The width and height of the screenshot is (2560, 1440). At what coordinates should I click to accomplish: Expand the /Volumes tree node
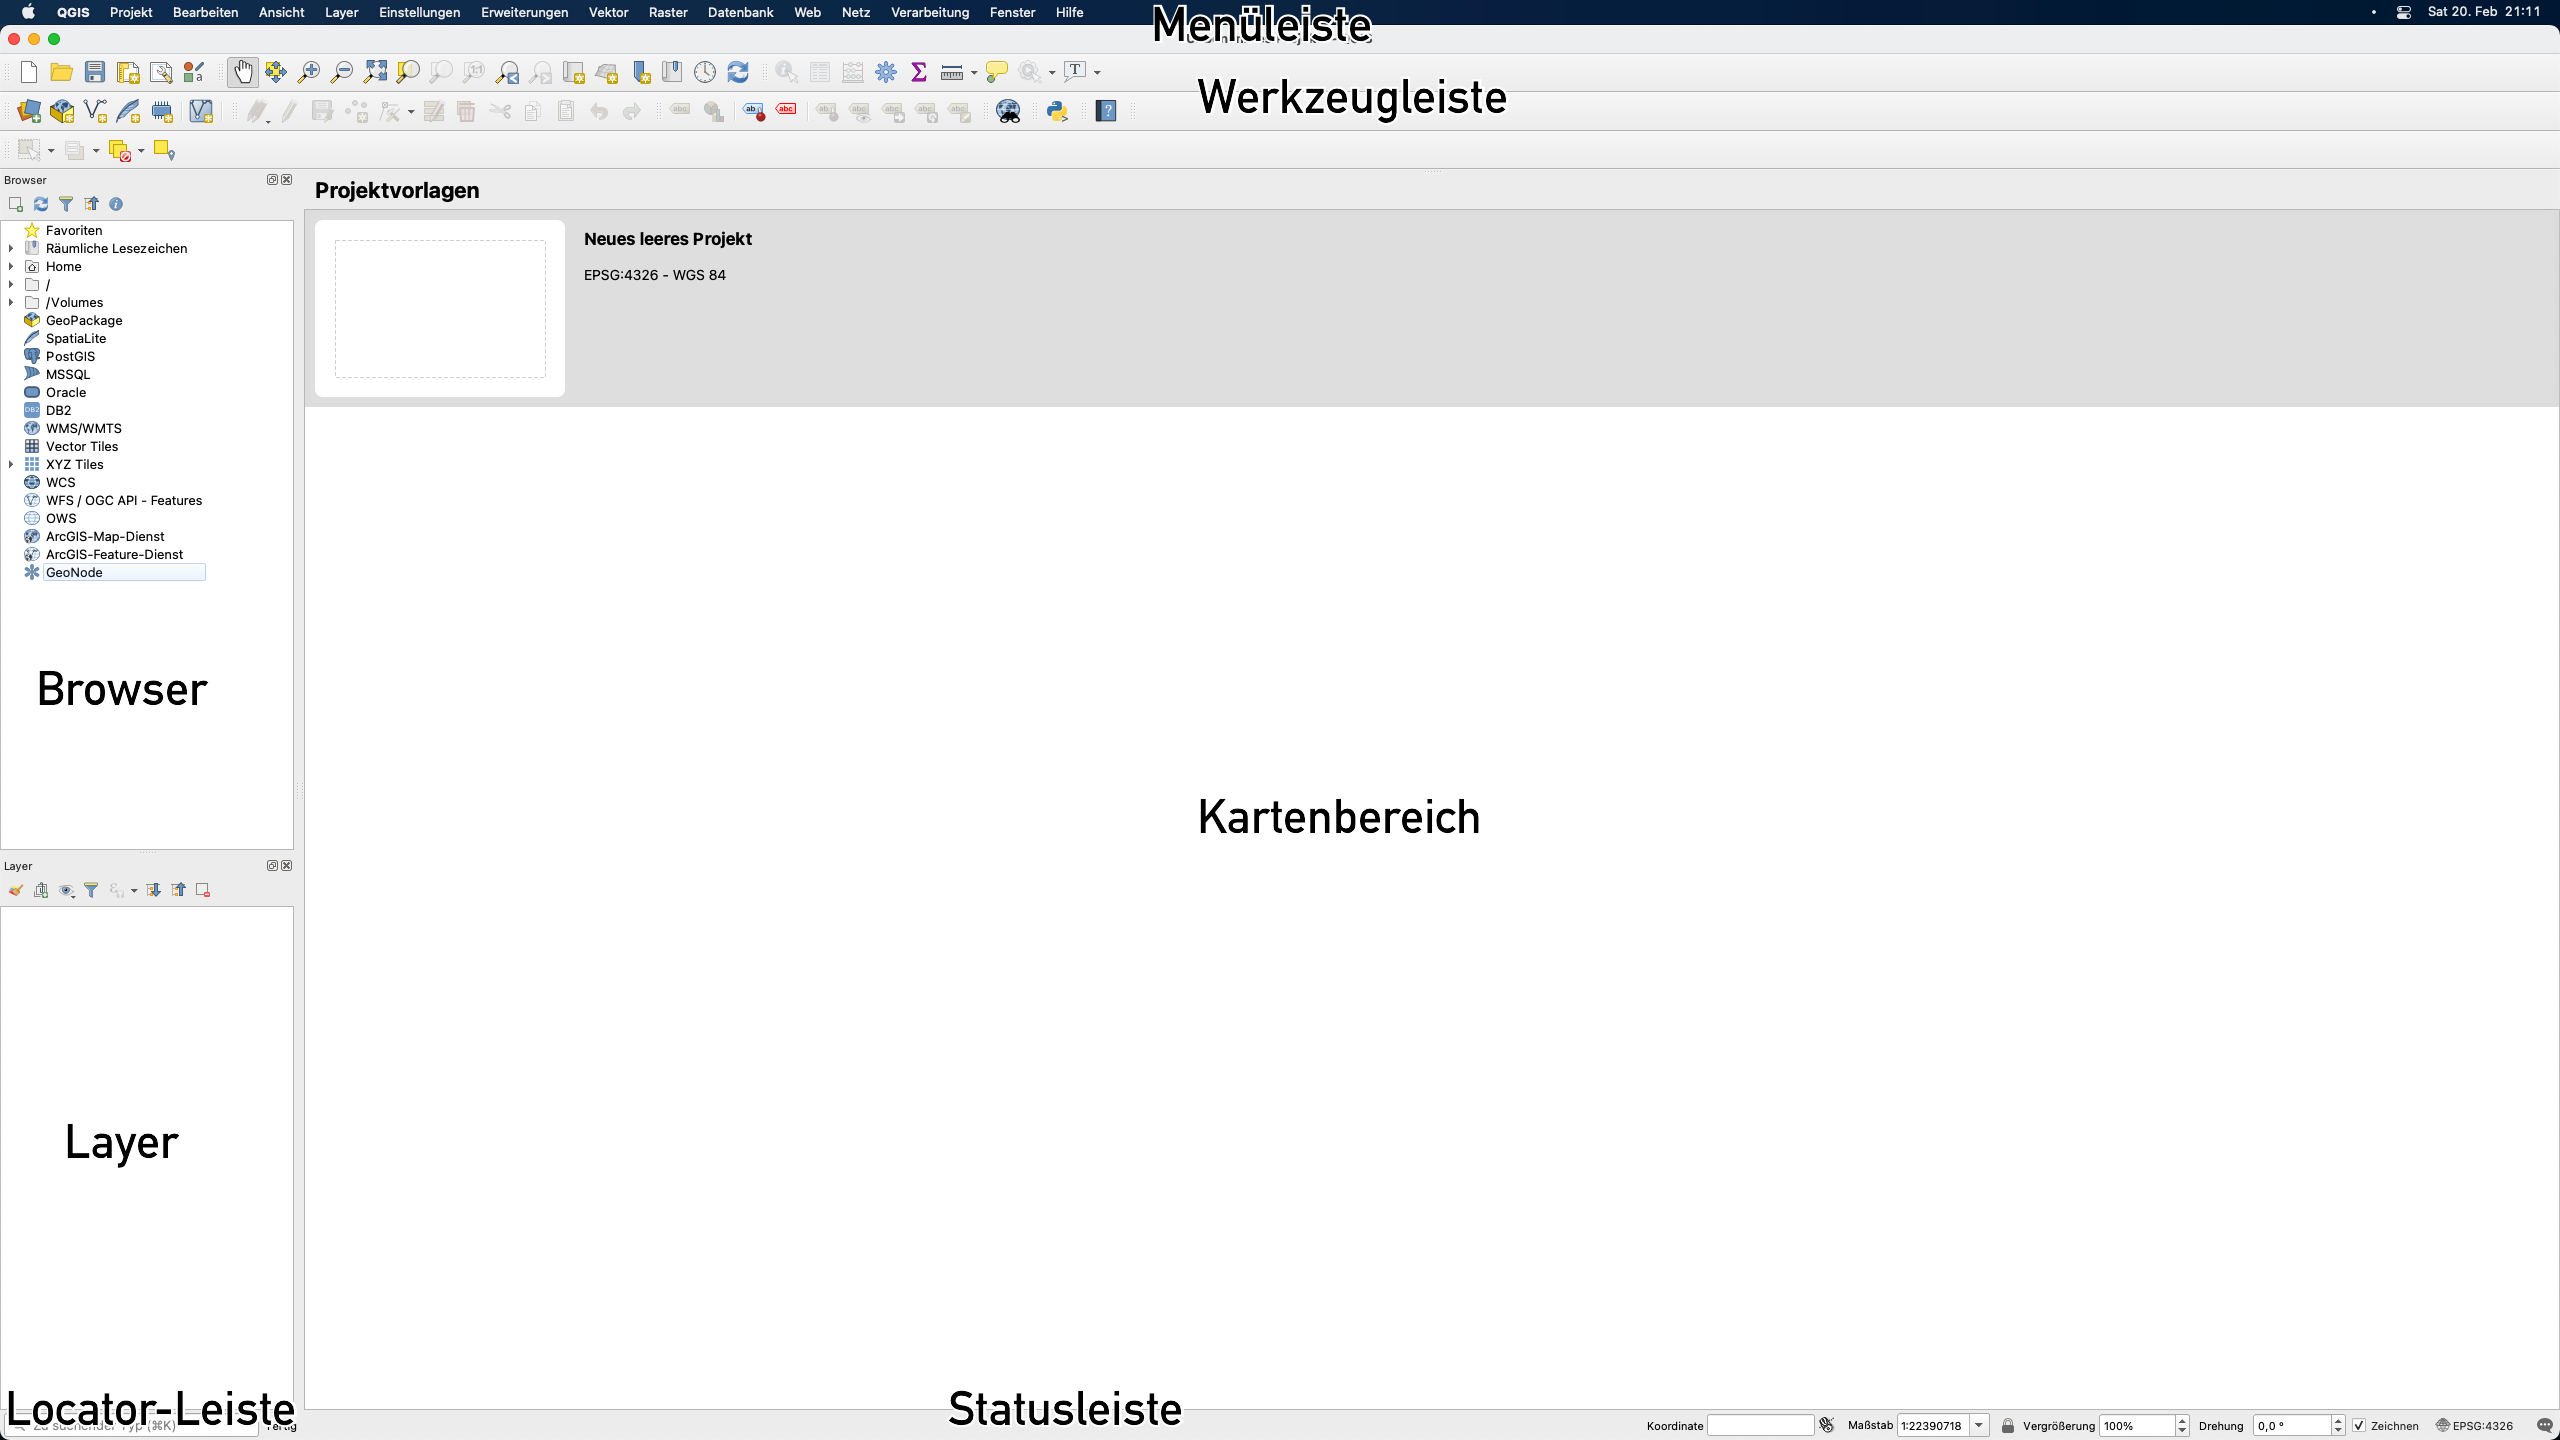11,302
